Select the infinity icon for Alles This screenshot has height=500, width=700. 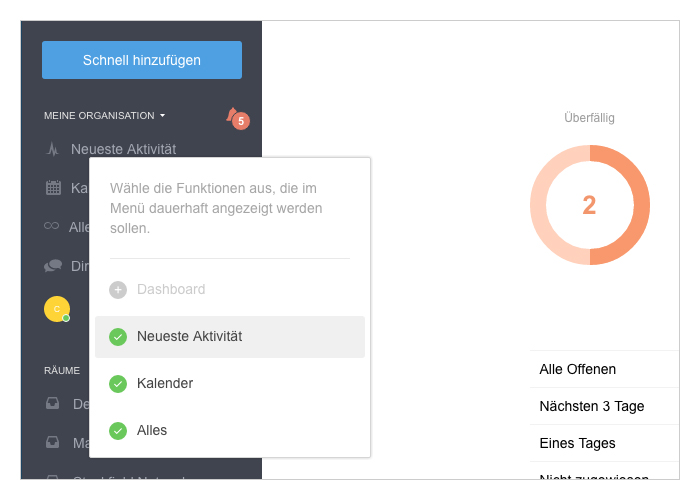(x=51, y=226)
